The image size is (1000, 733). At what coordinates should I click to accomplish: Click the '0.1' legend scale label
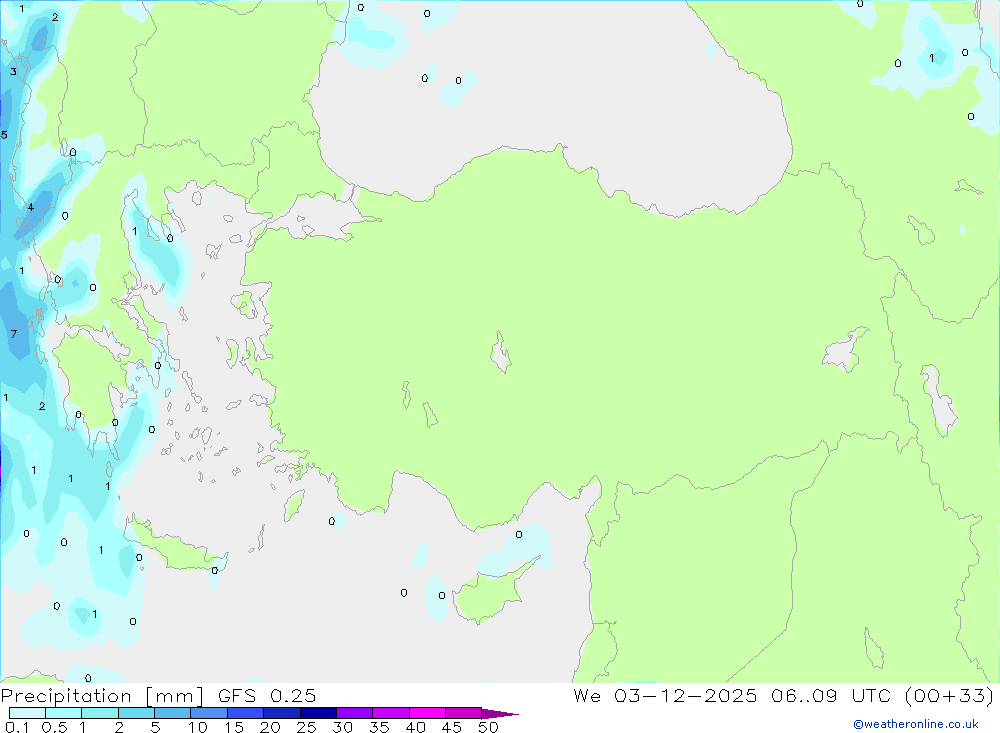pos(17,727)
